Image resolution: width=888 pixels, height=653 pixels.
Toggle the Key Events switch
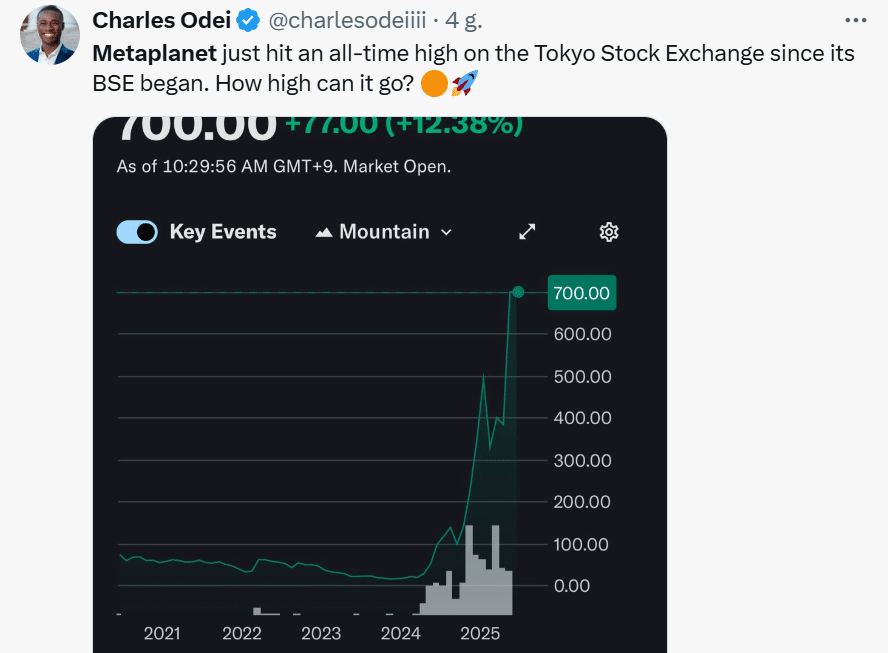[x=137, y=232]
